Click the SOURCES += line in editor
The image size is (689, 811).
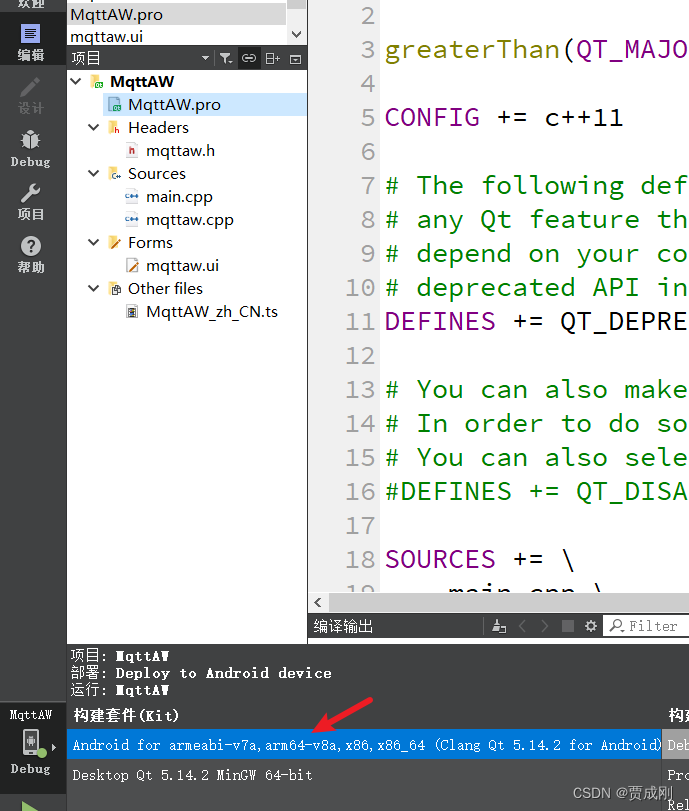[480, 560]
